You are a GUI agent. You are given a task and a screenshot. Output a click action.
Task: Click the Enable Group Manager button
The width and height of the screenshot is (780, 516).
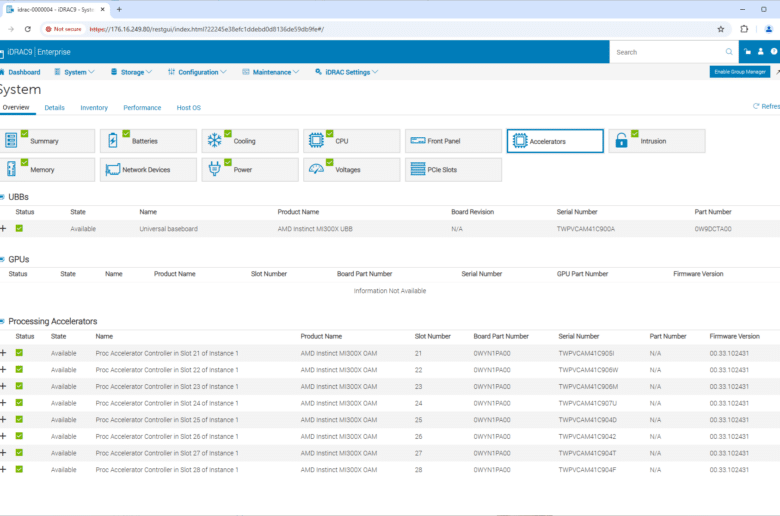pos(740,72)
